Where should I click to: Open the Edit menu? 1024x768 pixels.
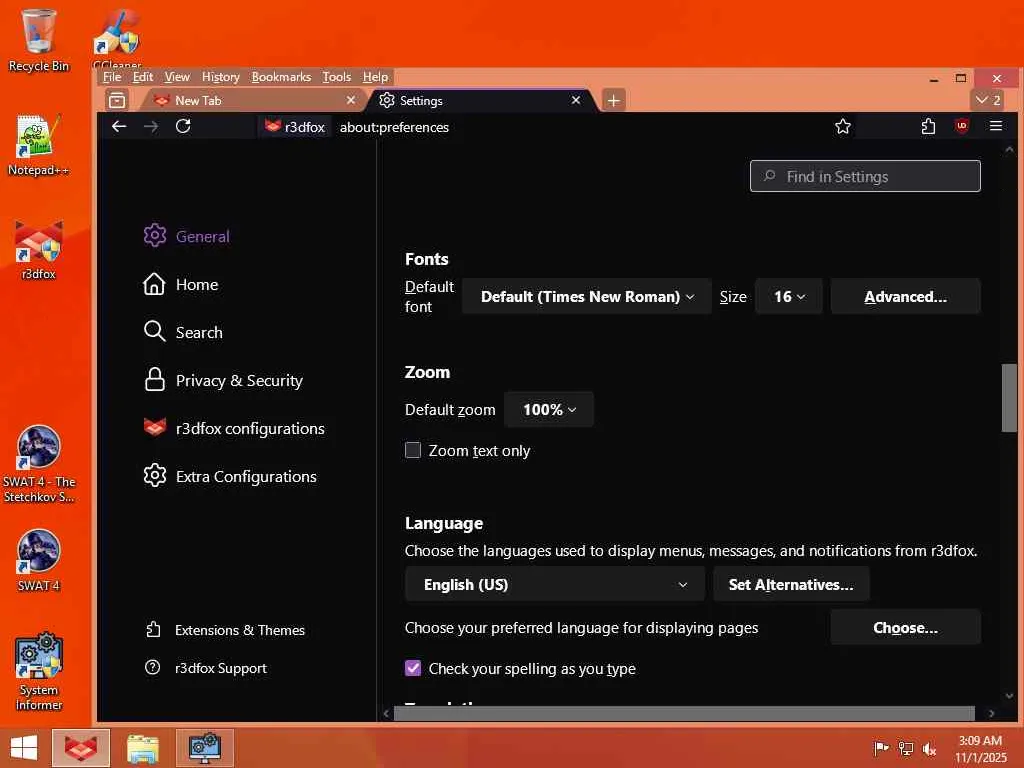coord(142,76)
